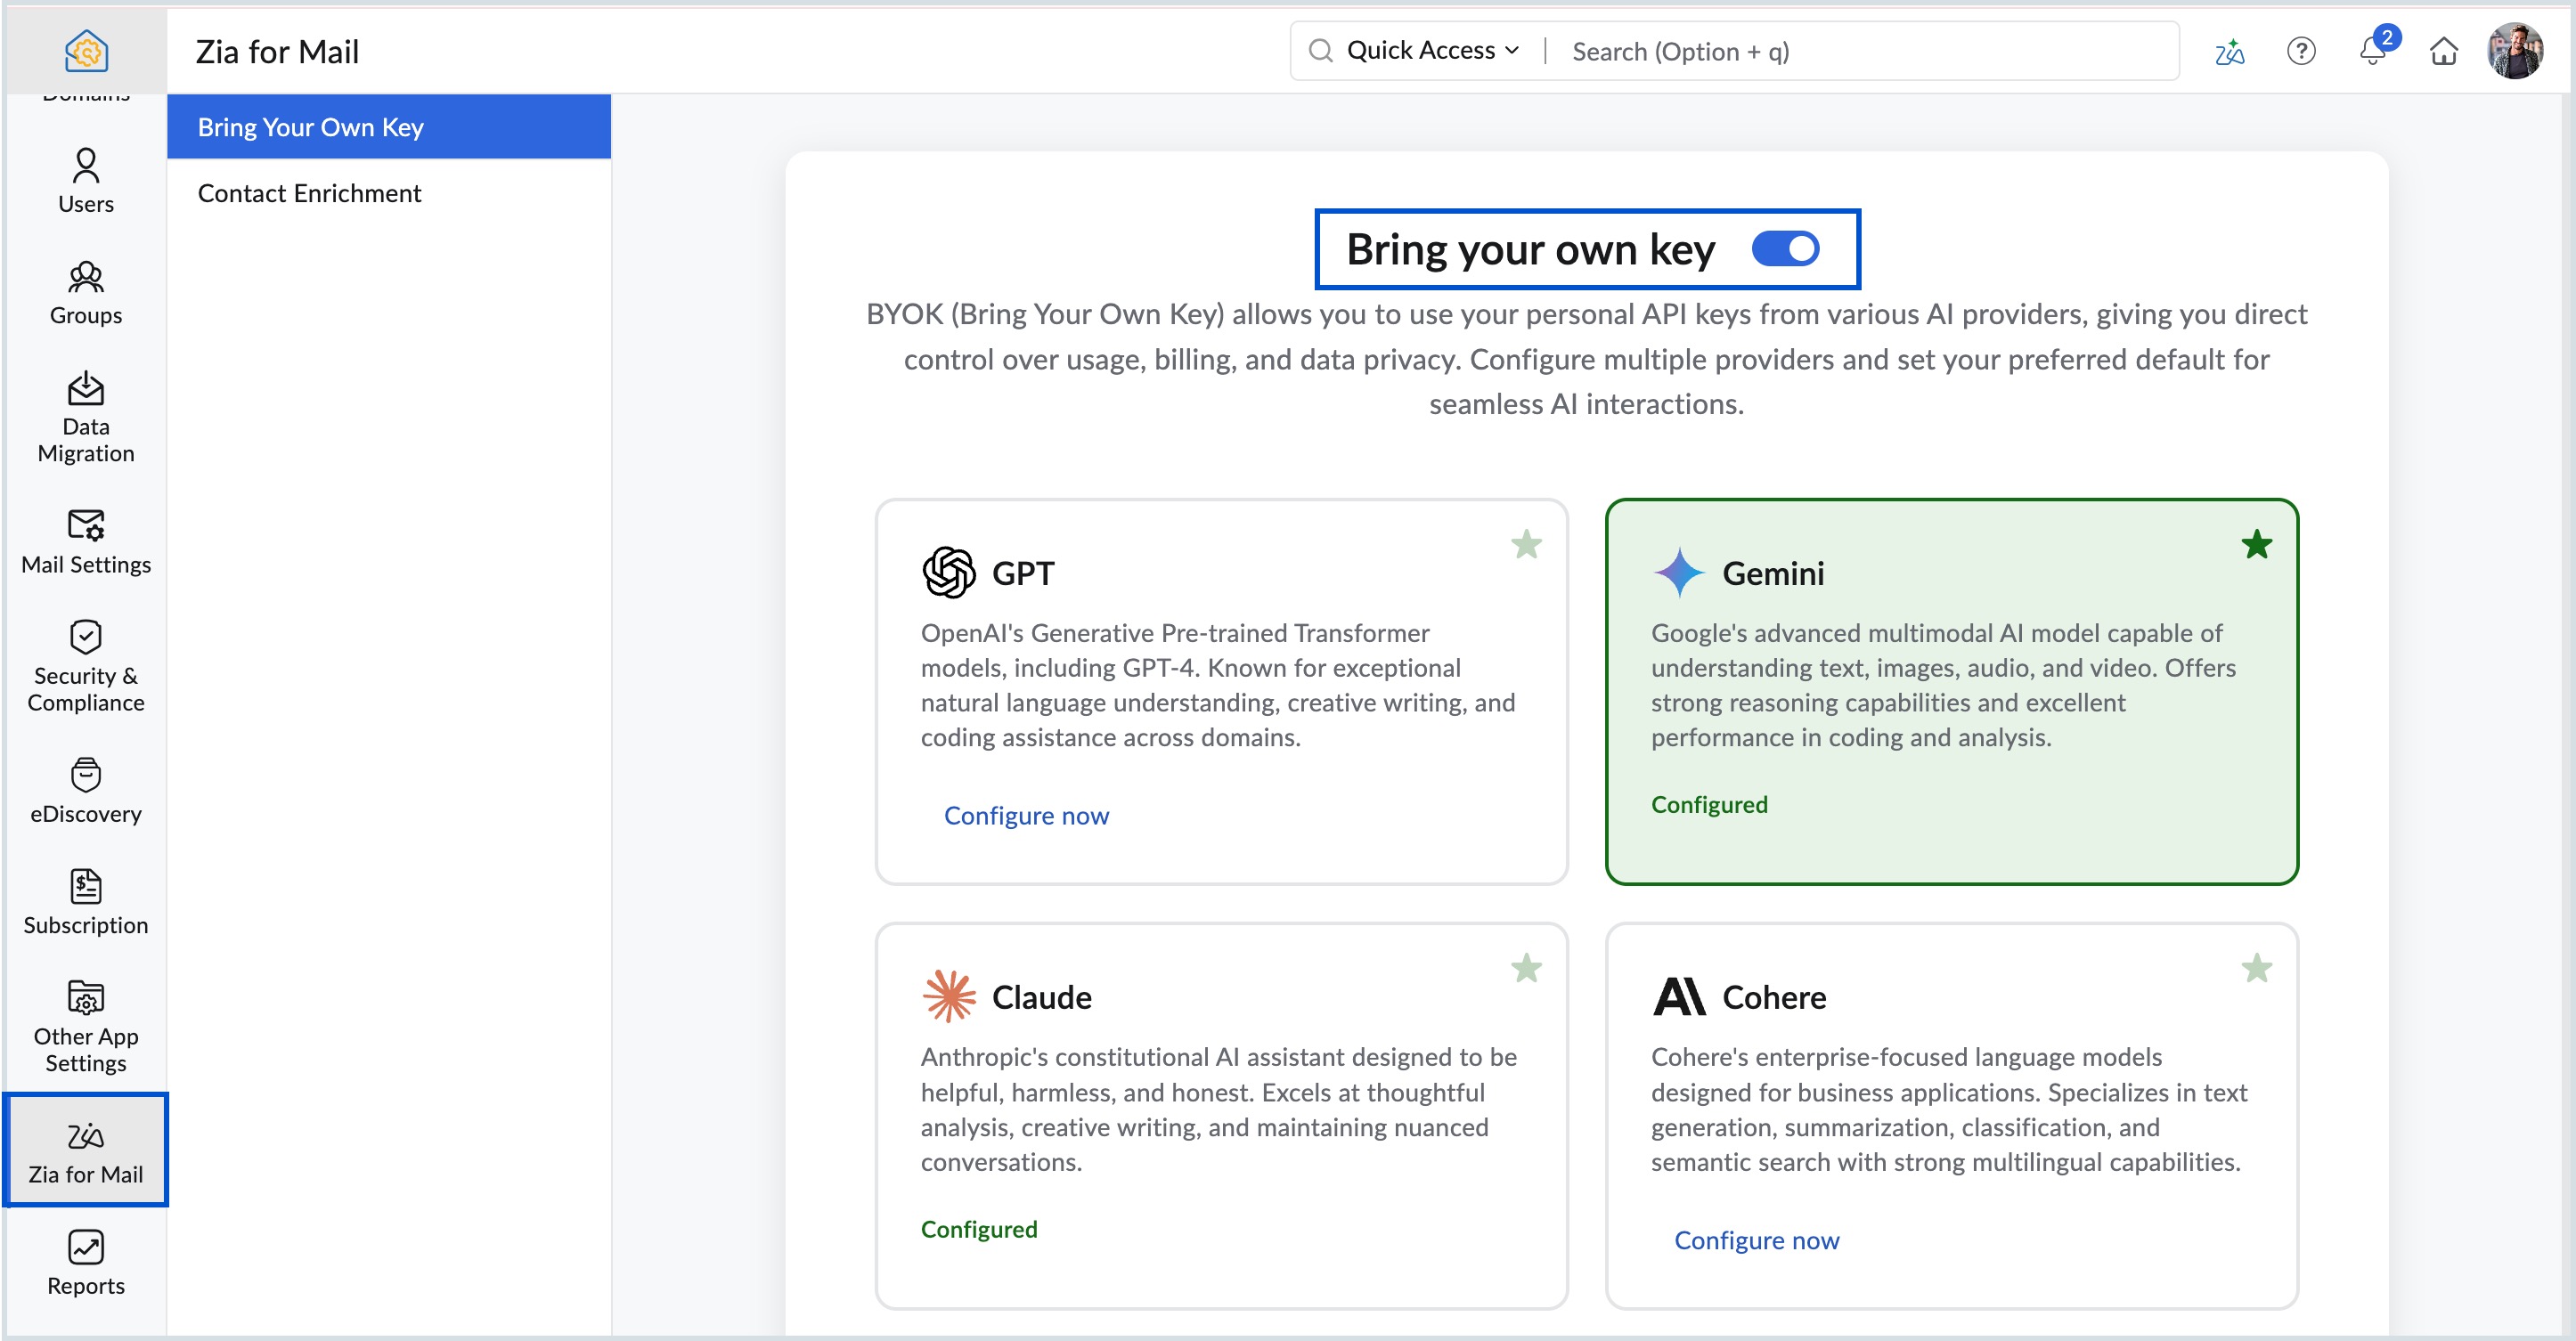This screenshot has width=2576, height=1341.
Task: Select Contact Enrichment menu item
Action: (309, 193)
